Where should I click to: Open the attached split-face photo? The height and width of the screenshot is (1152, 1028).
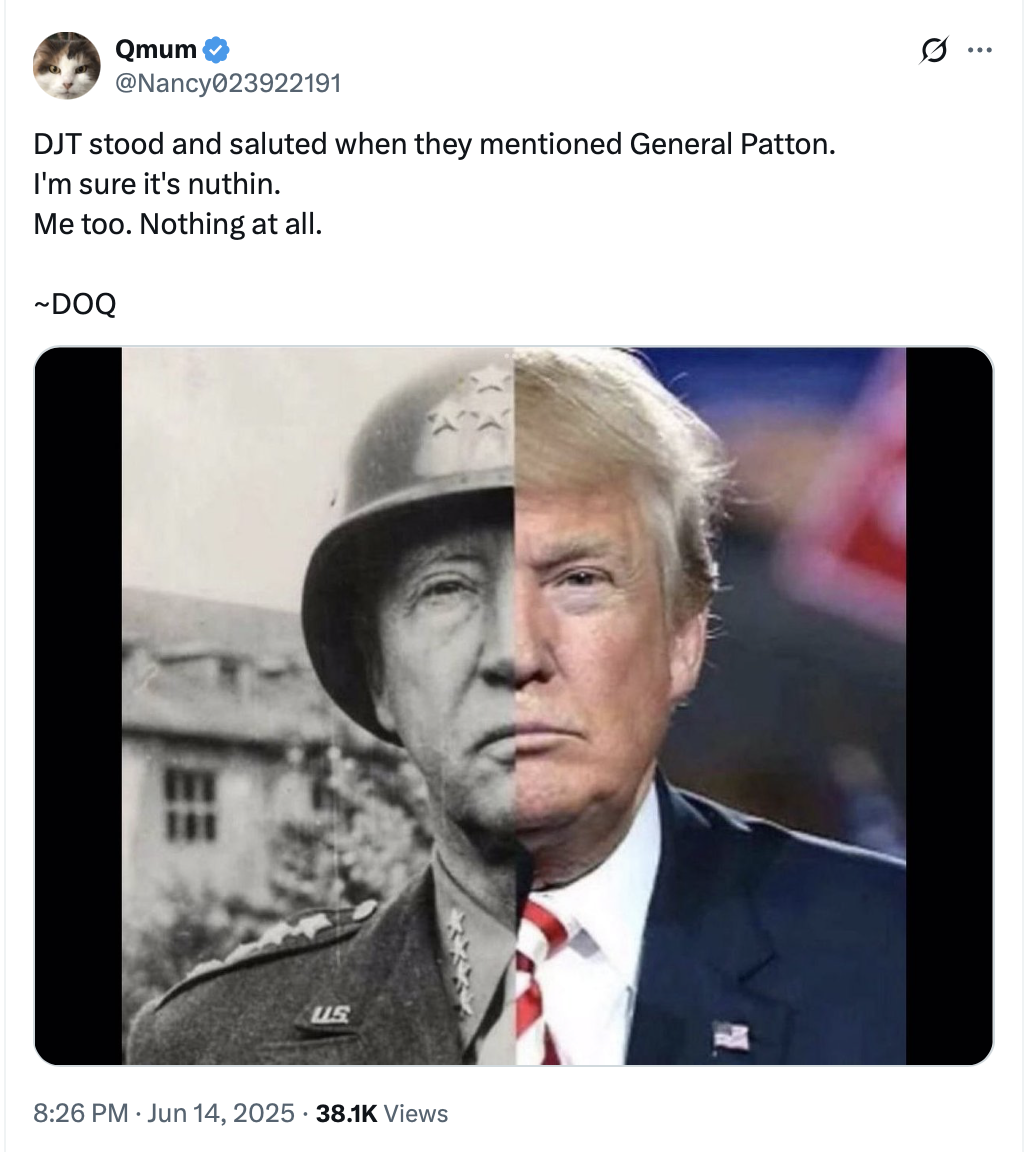pyautogui.click(x=514, y=705)
